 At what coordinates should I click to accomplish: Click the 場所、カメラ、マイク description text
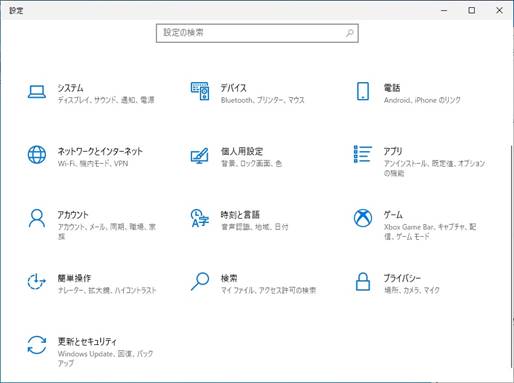coord(412,290)
